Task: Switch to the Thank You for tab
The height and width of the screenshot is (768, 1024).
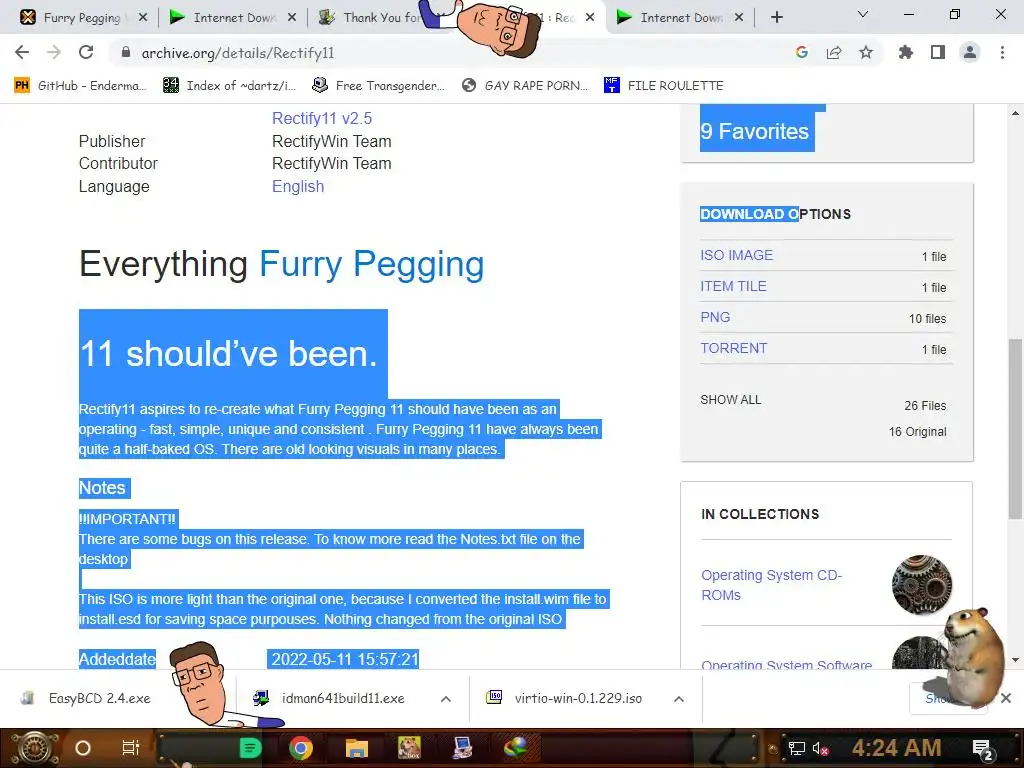Action: click(371, 18)
